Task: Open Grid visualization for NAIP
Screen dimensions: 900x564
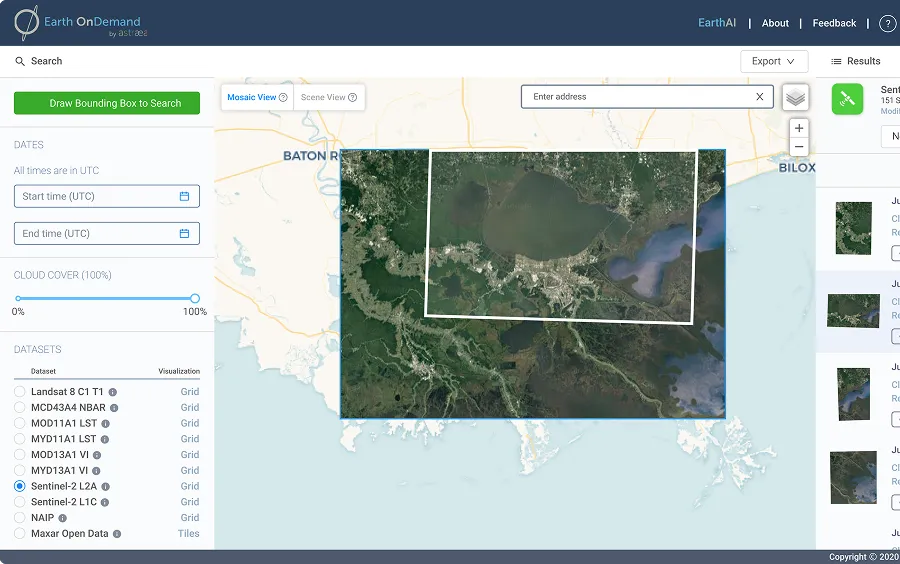Action: tap(190, 518)
